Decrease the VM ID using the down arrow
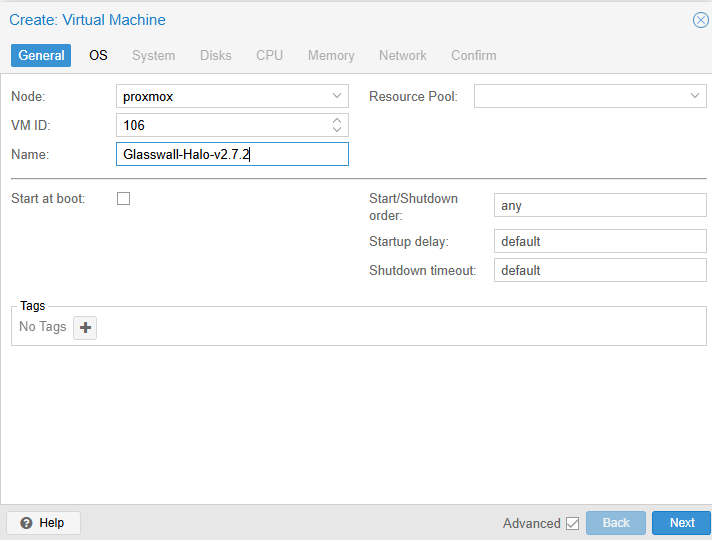The height and width of the screenshot is (540, 712). coord(337,131)
